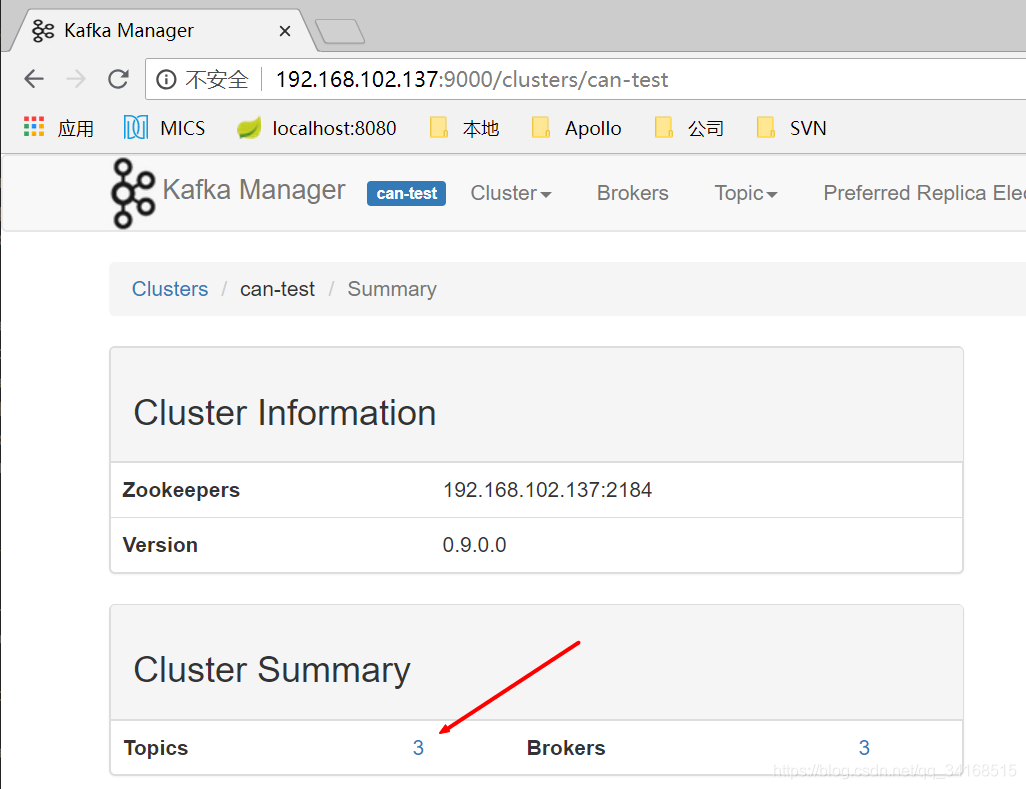Open a new browser tab
Image resolution: width=1026 pixels, height=789 pixels.
tap(340, 31)
